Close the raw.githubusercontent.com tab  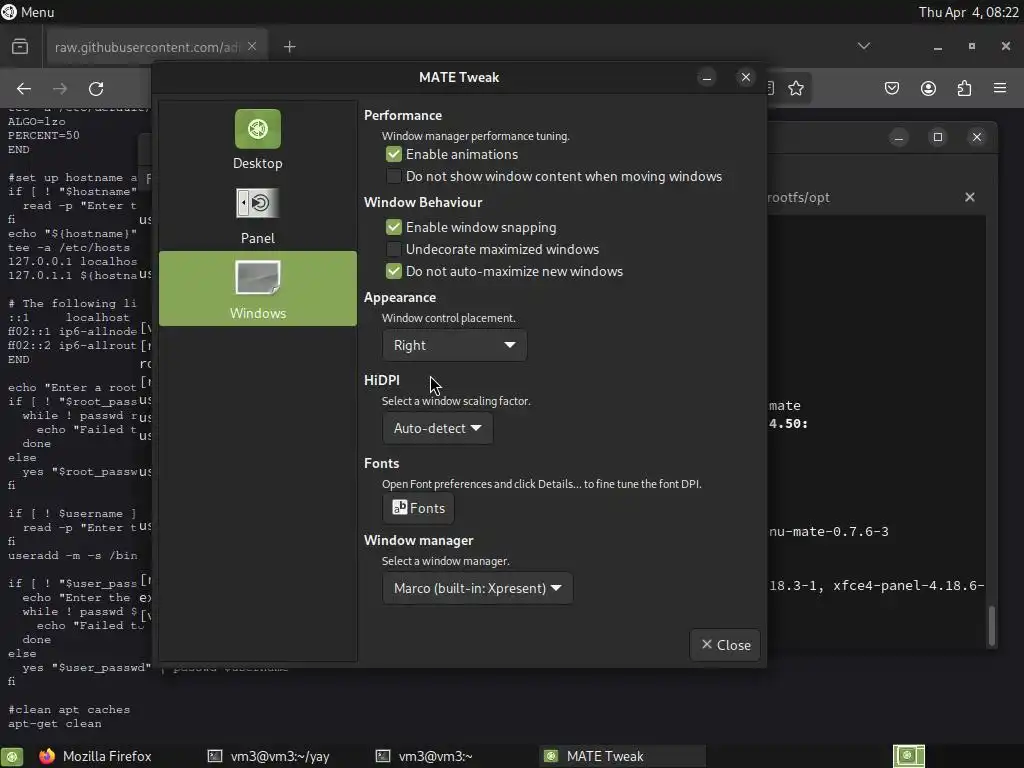pos(252,46)
